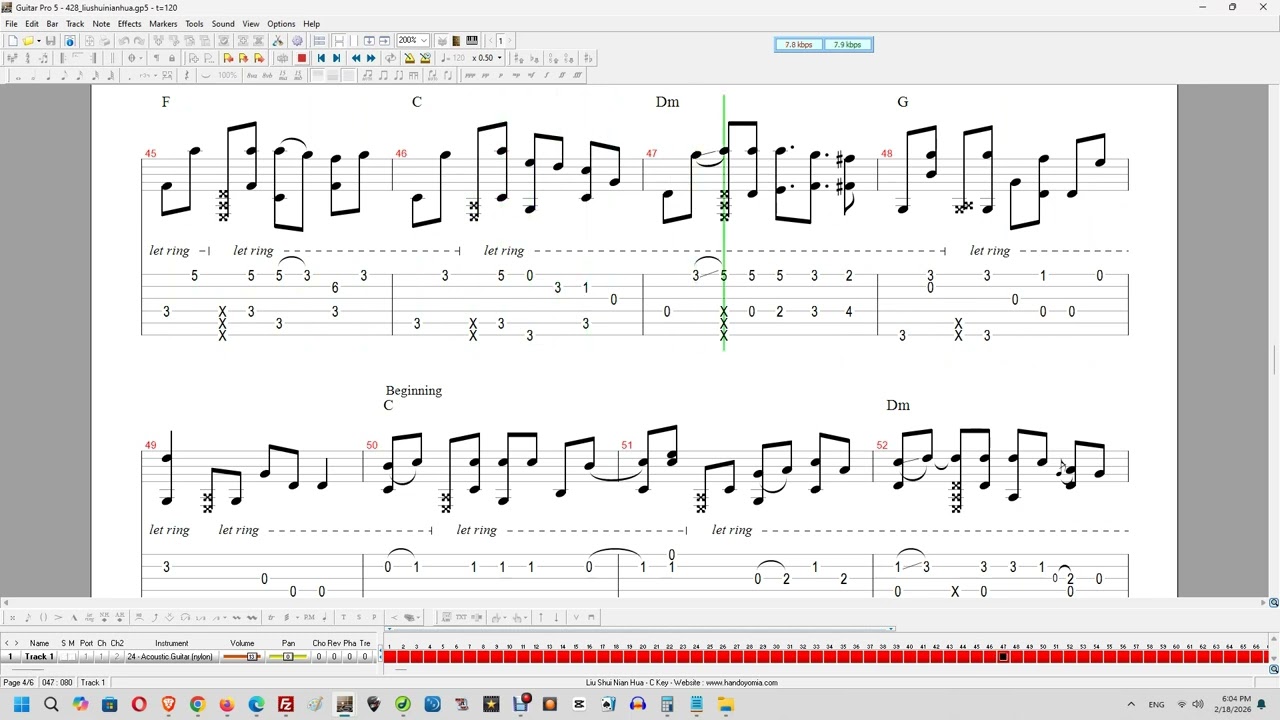The height and width of the screenshot is (720, 1280).
Task: Open the Options menu
Action: tap(281, 24)
